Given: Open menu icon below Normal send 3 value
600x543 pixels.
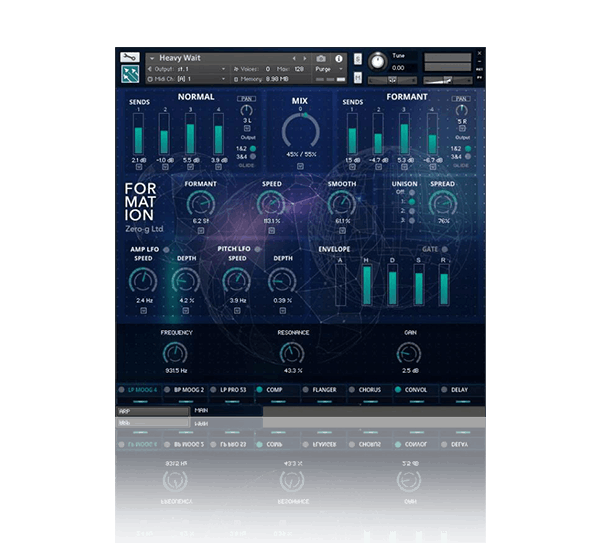Looking at the screenshot, I should pyautogui.click(x=191, y=167).
